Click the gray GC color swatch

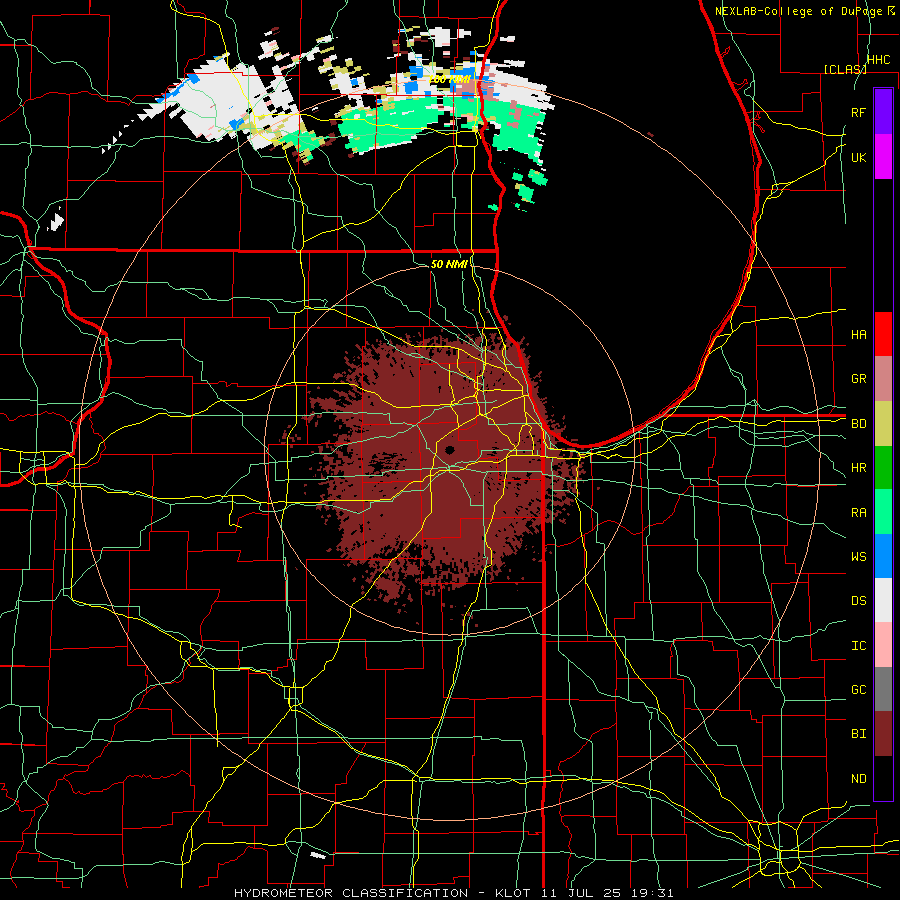click(883, 689)
